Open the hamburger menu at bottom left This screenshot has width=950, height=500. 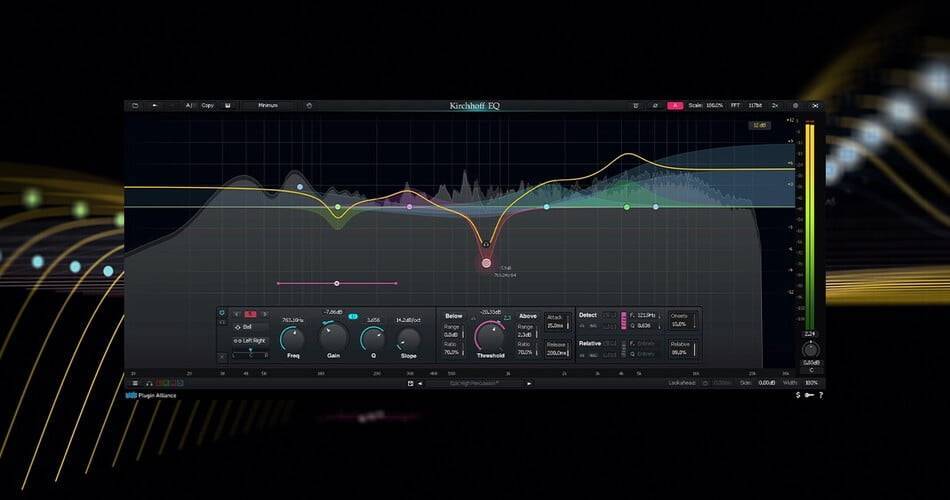click(x=135, y=383)
